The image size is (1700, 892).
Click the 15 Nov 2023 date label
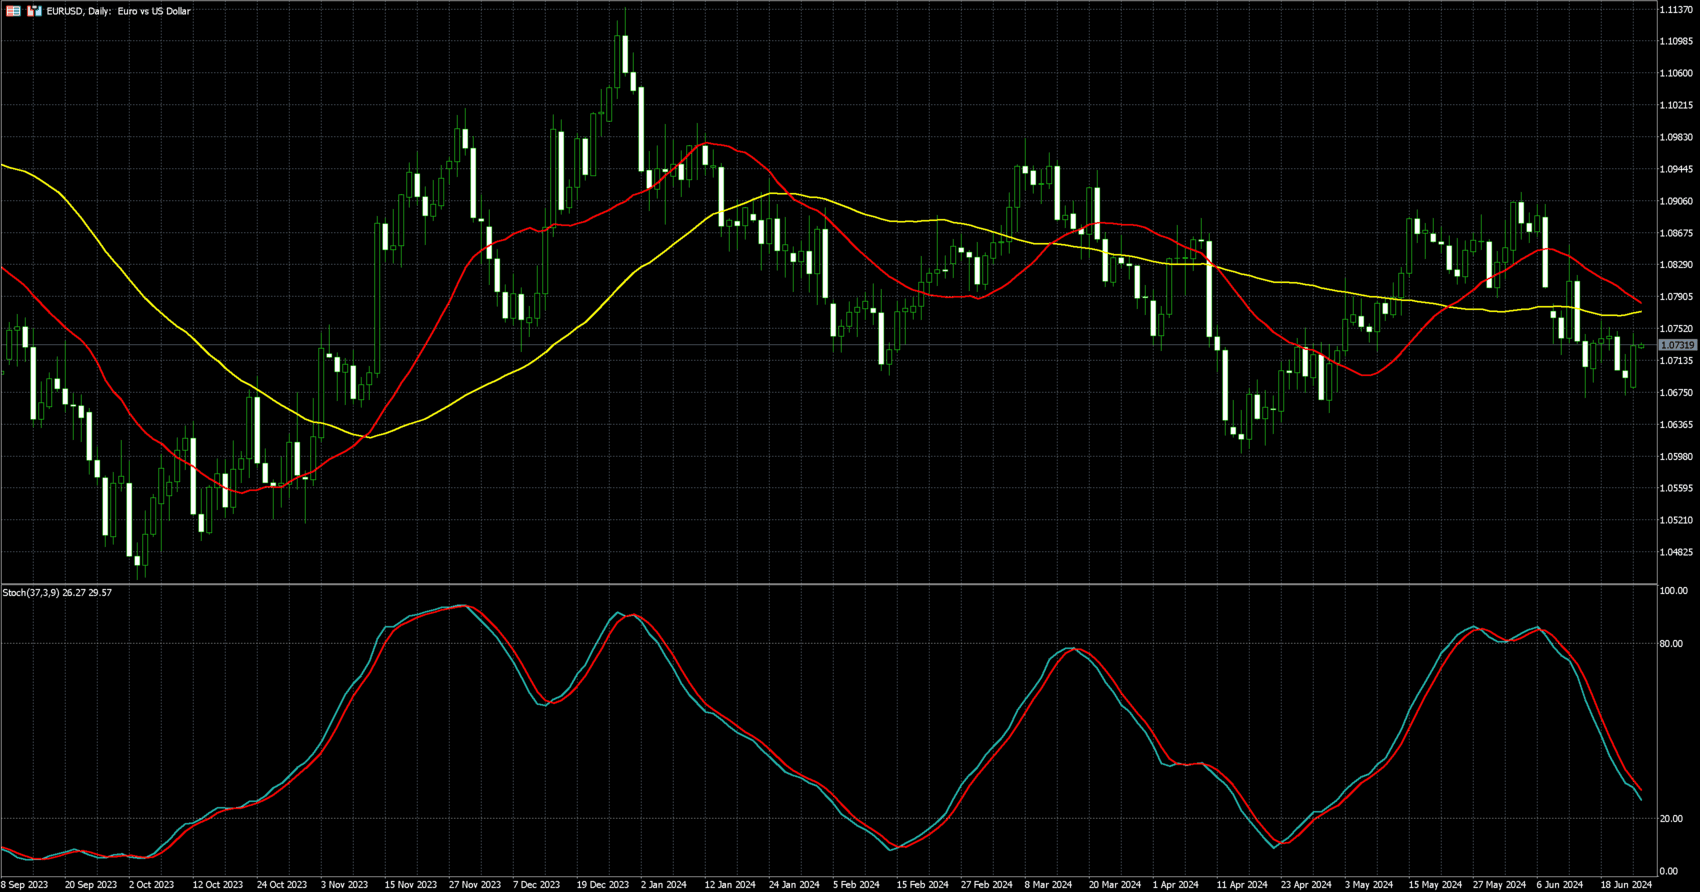410,885
